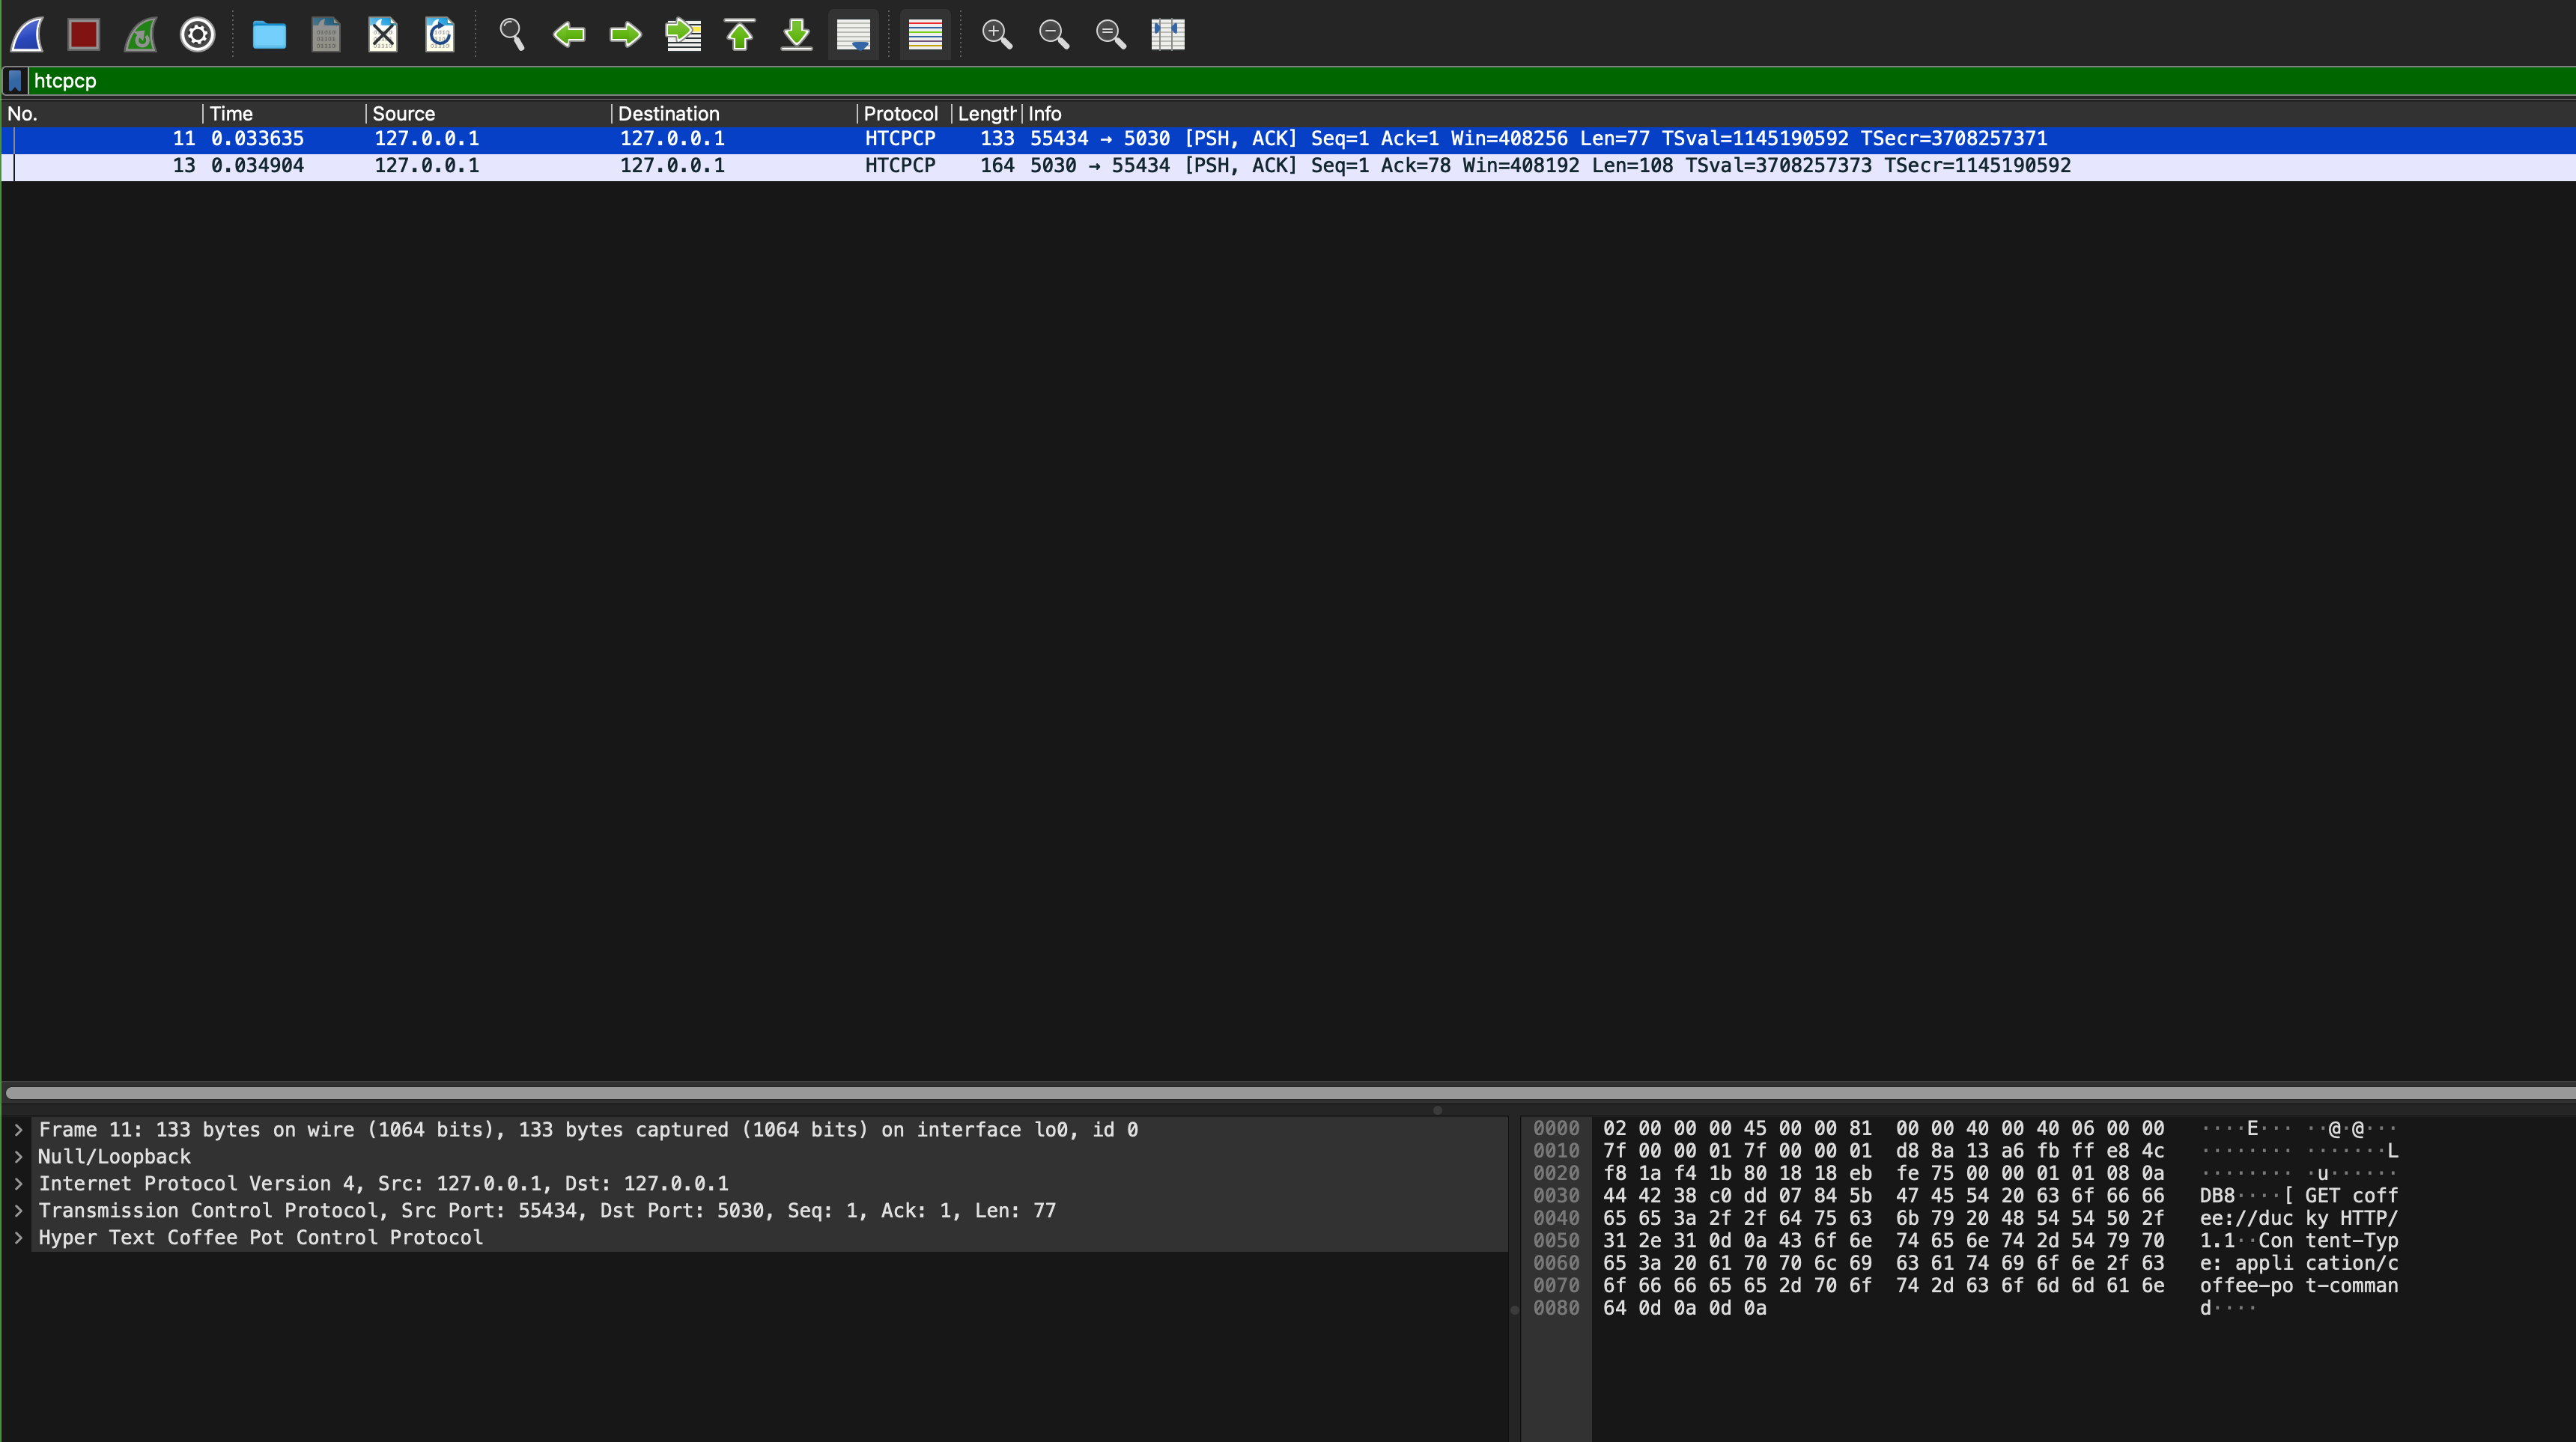Expand the Frame 11 details

(18, 1130)
